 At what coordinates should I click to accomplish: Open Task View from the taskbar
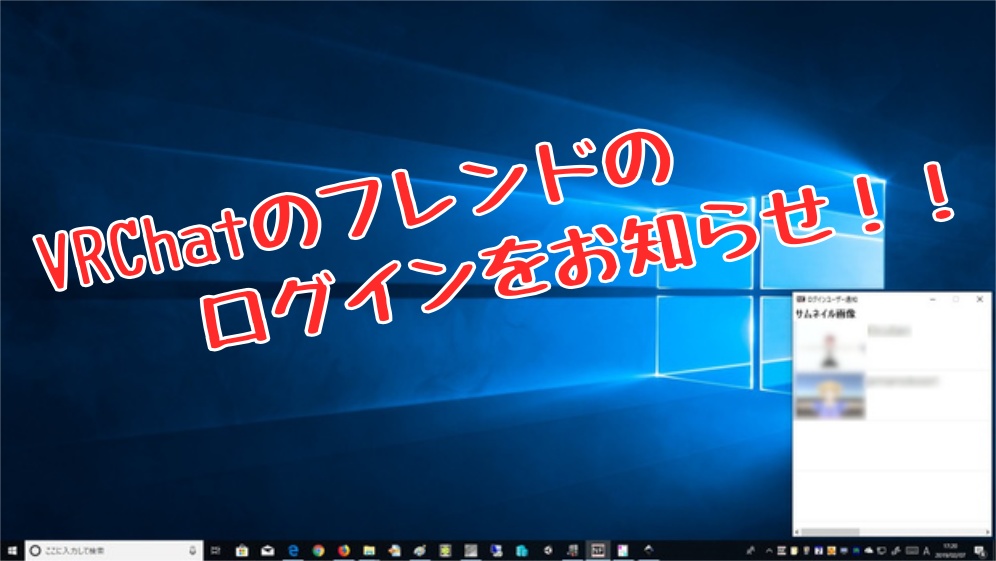216,550
